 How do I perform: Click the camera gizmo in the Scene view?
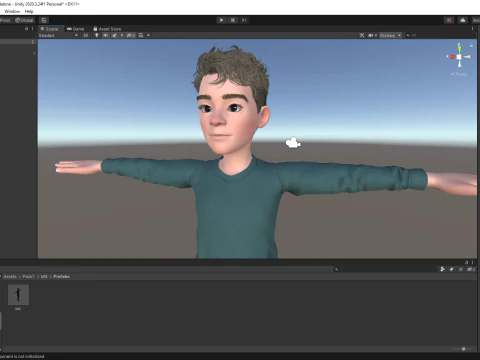tap(293, 143)
